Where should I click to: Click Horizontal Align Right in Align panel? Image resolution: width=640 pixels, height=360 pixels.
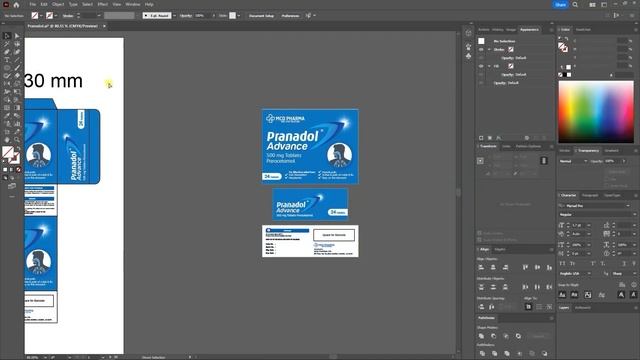[505, 267]
